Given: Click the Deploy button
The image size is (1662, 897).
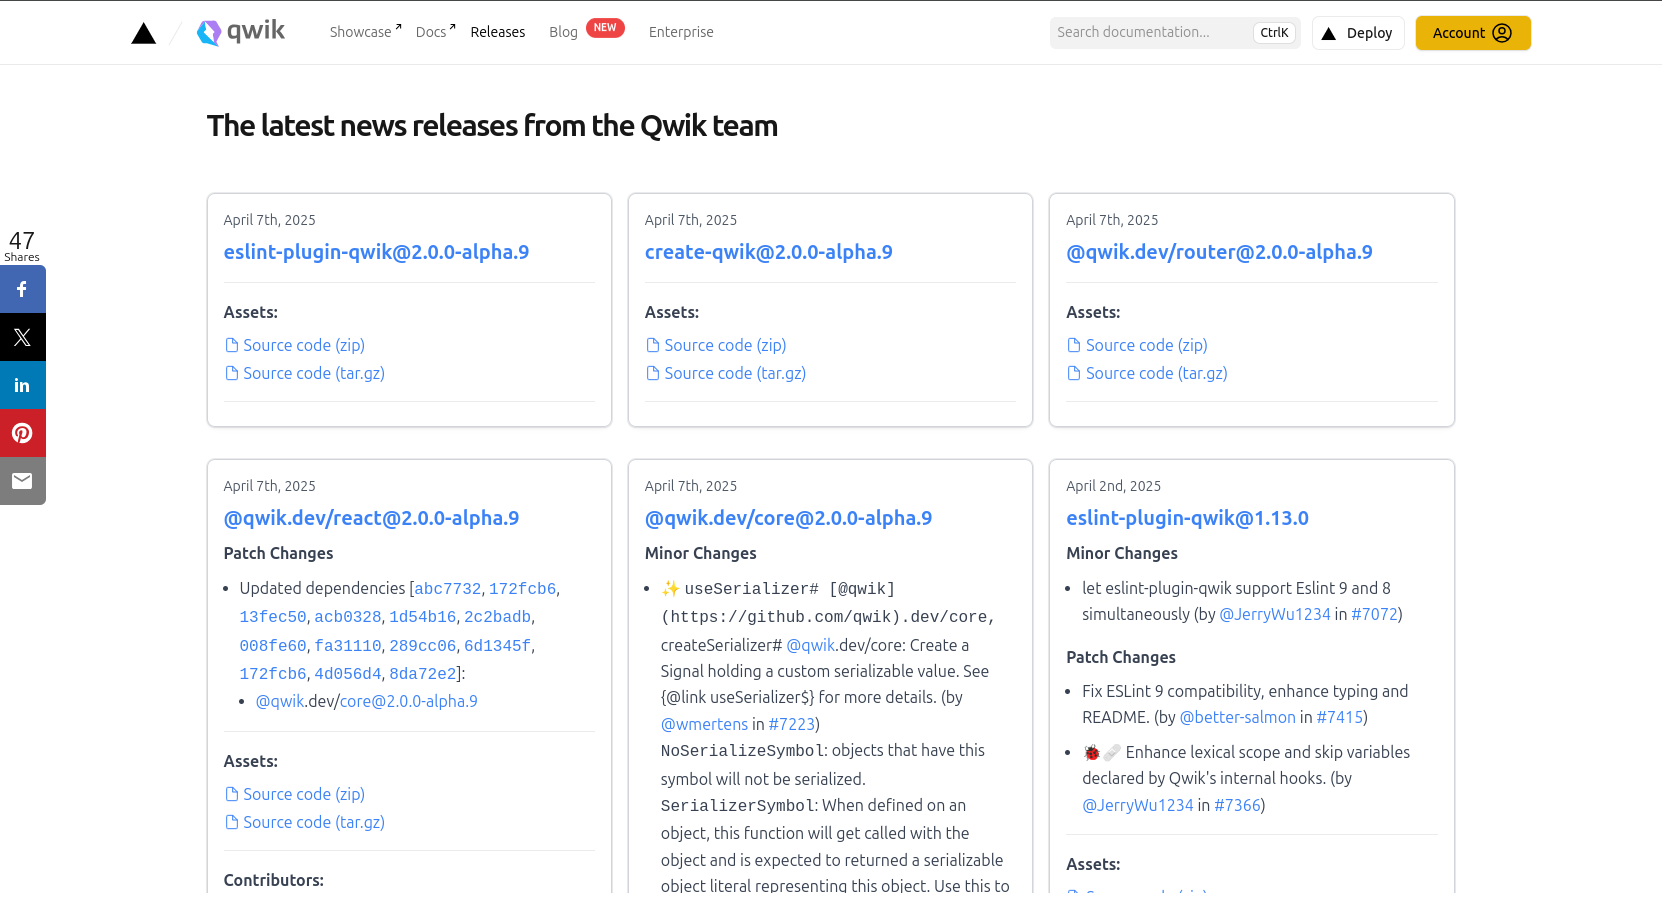Looking at the screenshot, I should click(x=1358, y=33).
